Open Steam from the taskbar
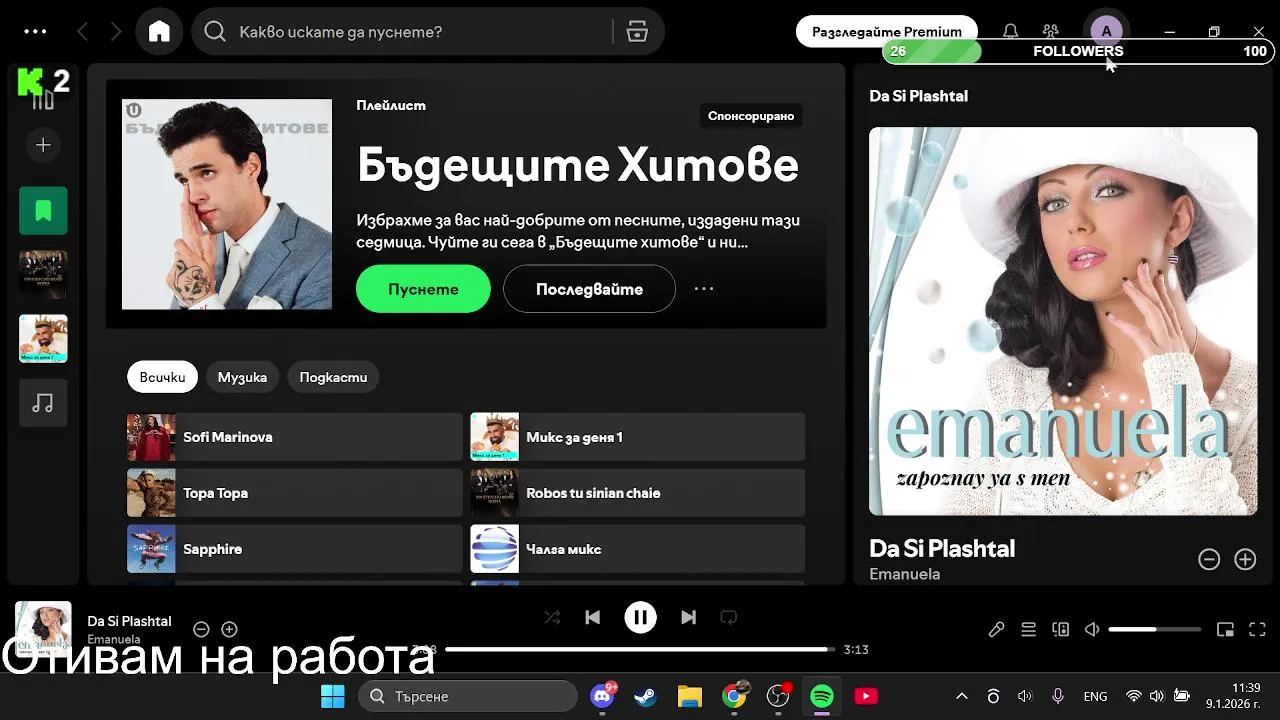Viewport: 1280px width, 720px height. click(x=646, y=696)
